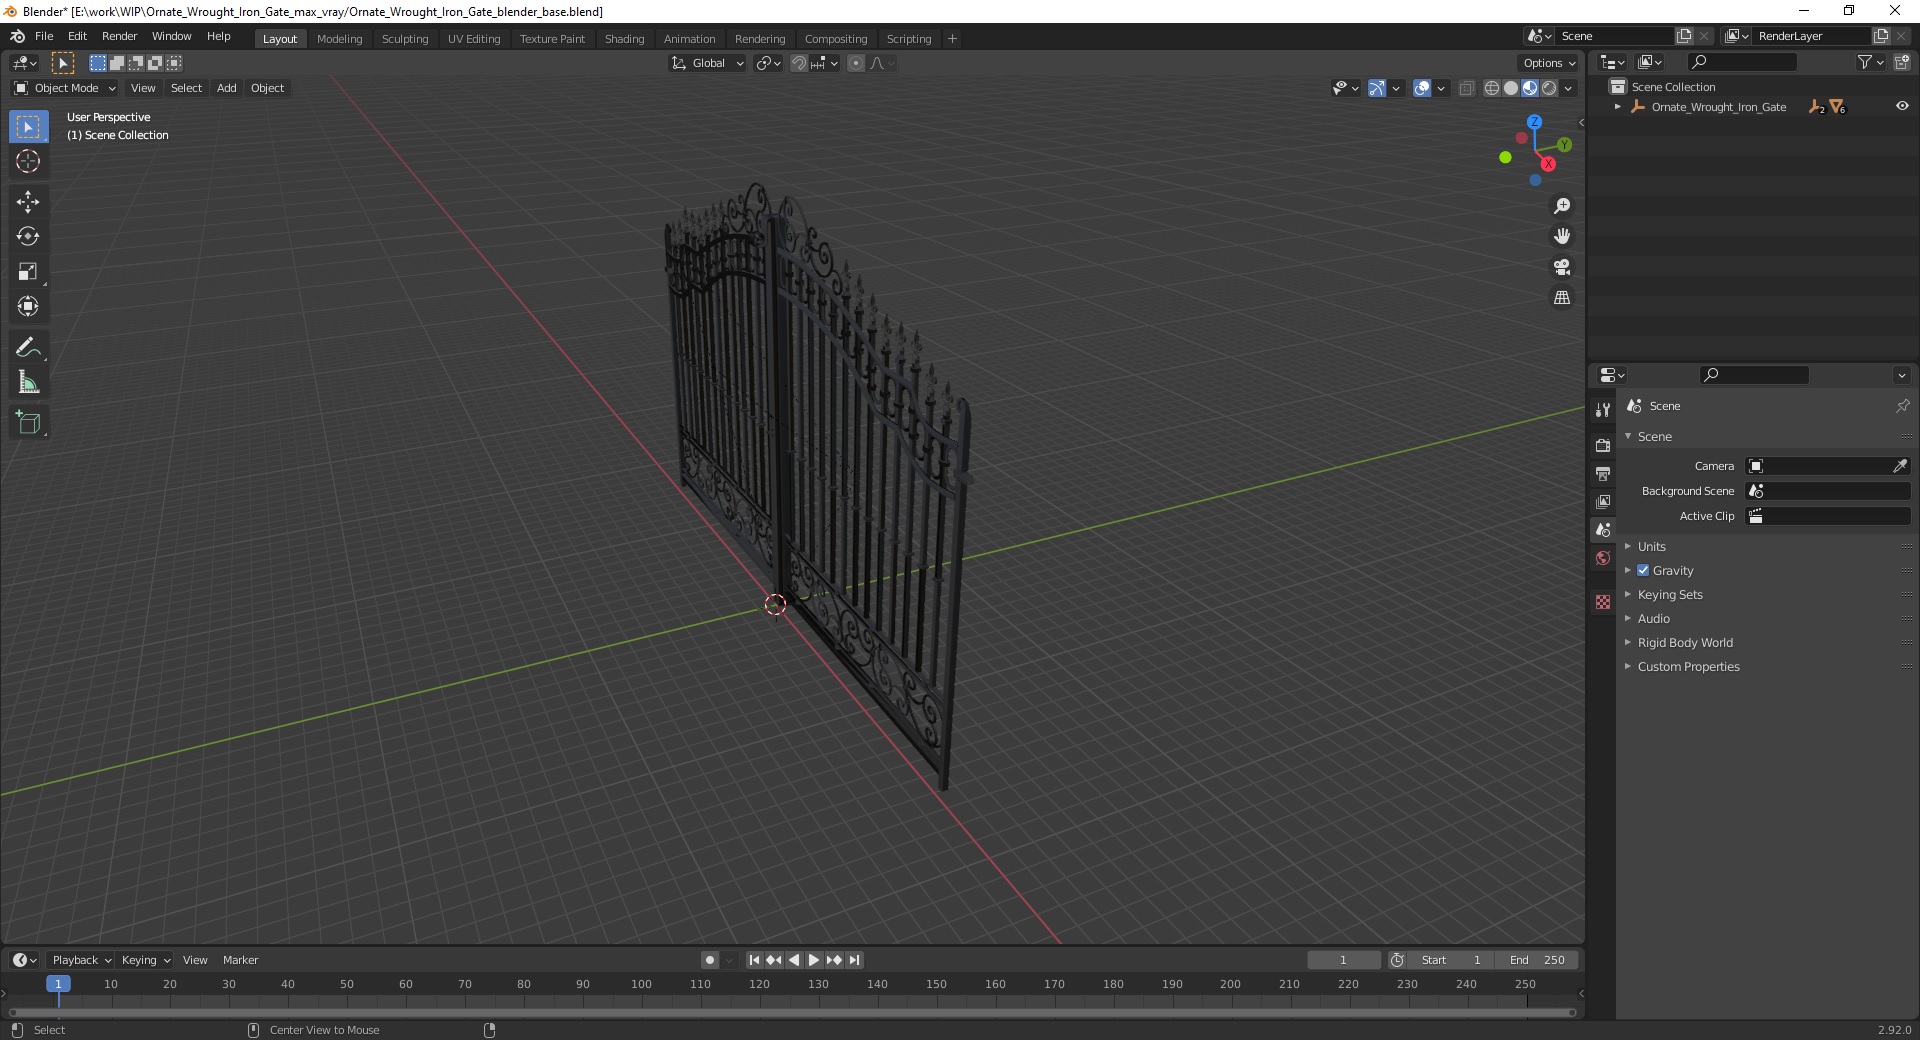
Task: Select the Transform tool
Action: pos(28,306)
